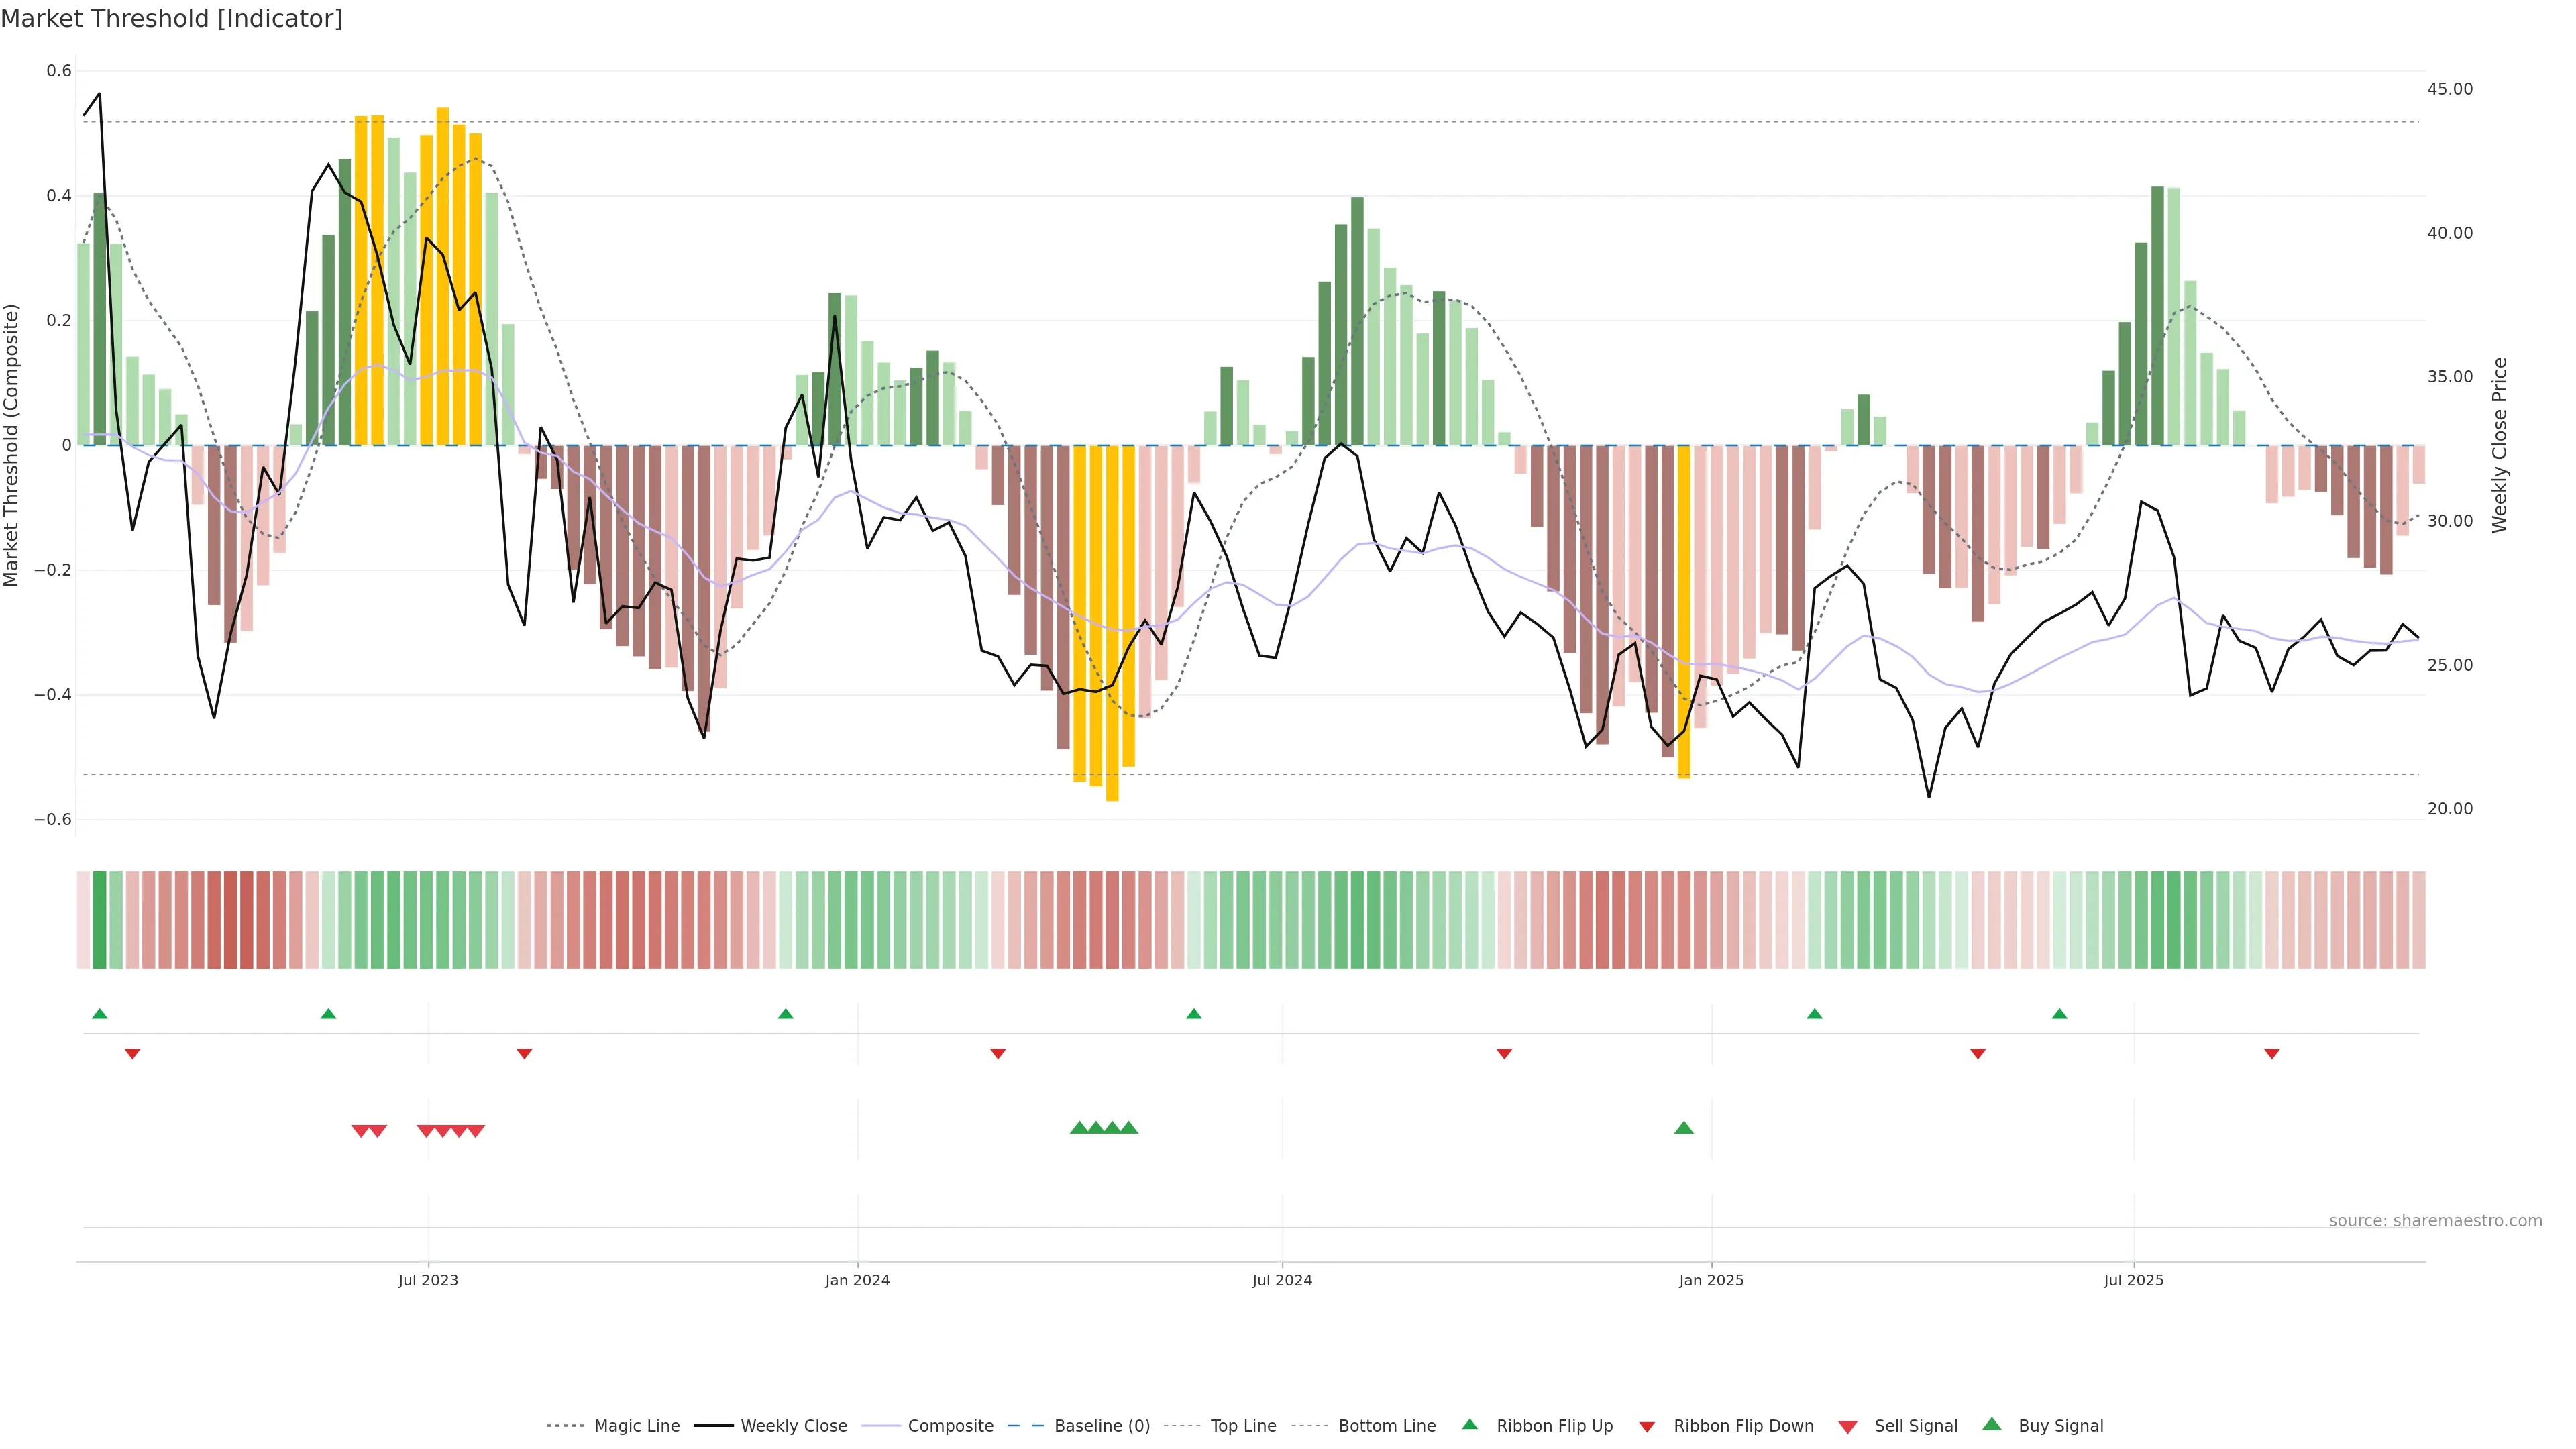Image resolution: width=2576 pixels, height=1449 pixels.
Task: Toggle Composite line legend item
Action: point(950,1426)
